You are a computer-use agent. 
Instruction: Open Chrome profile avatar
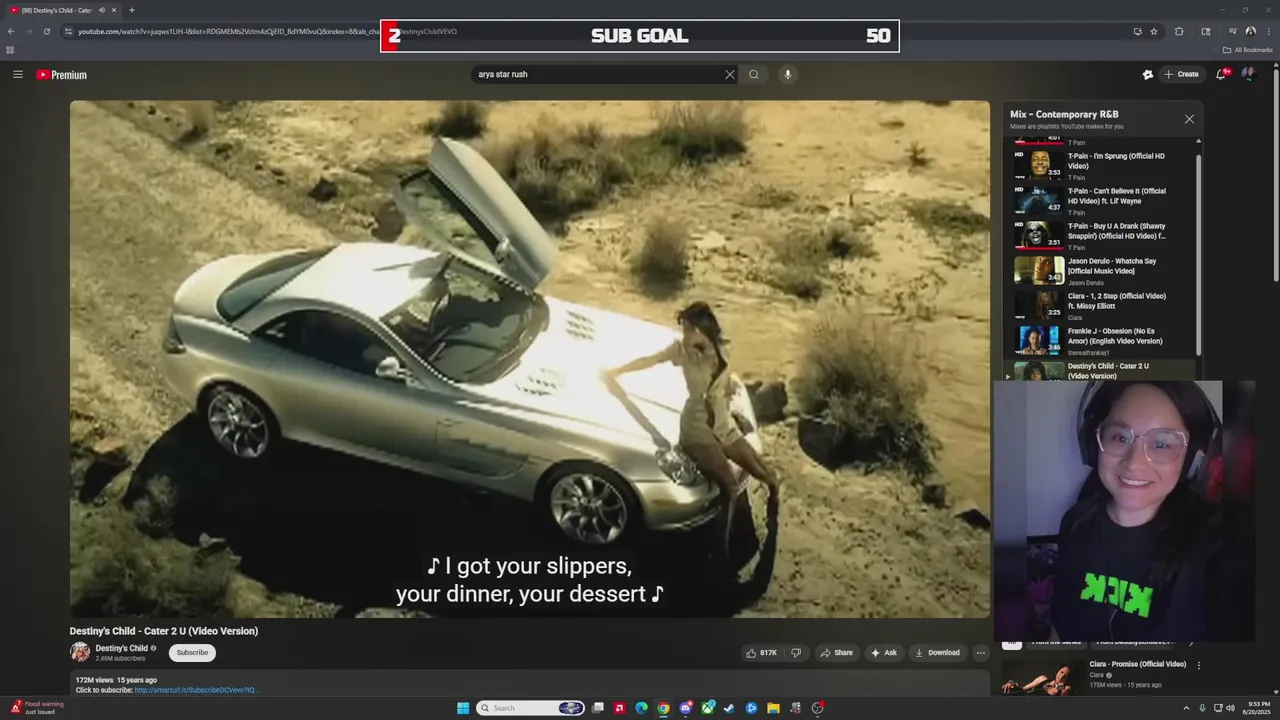coord(1250,31)
